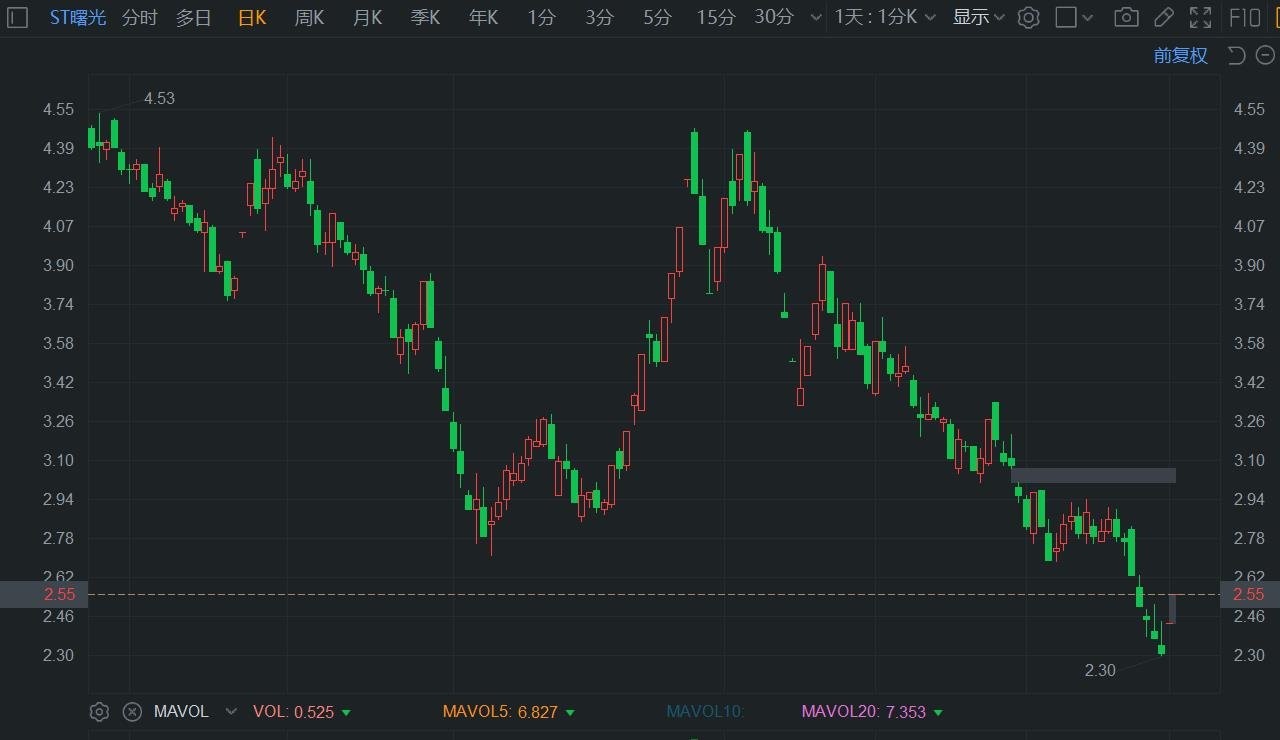Zoom out chart with minus circle icon

click(x=1265, y=55)
